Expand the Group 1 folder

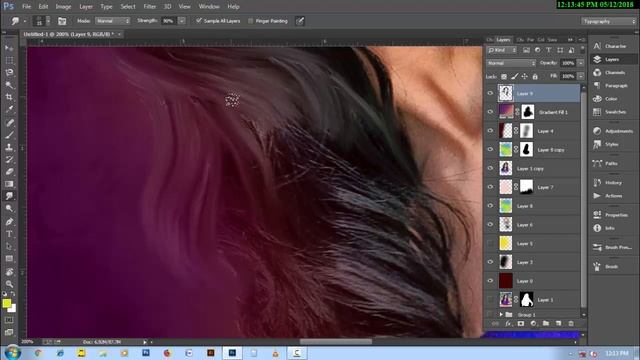[x=501, y=315]
